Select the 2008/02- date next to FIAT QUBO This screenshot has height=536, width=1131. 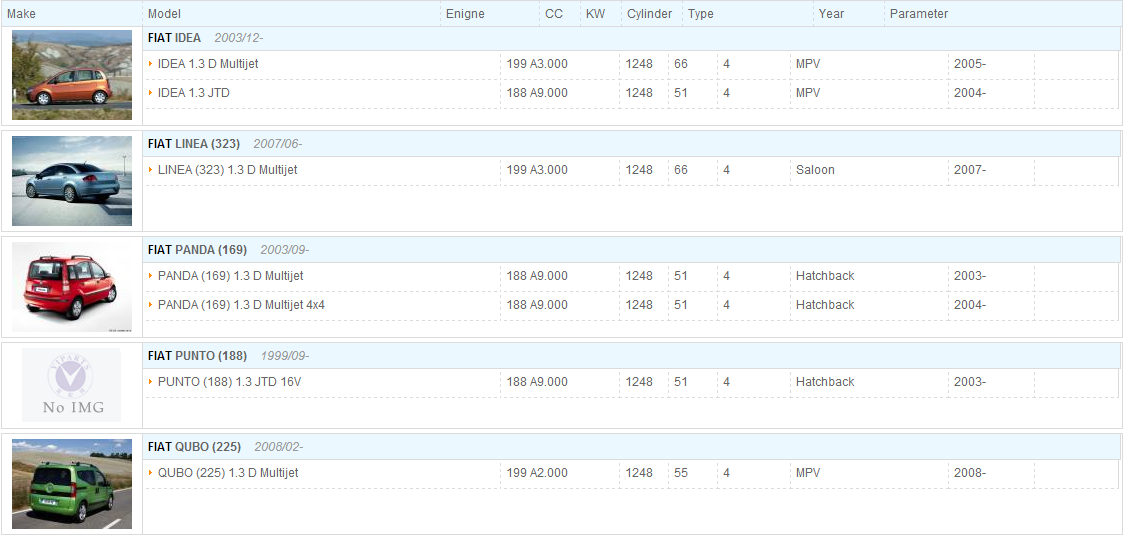[x=279, y=447]
